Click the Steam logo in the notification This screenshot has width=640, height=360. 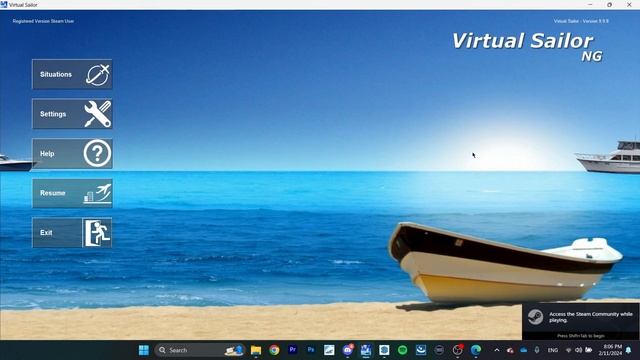535,317
